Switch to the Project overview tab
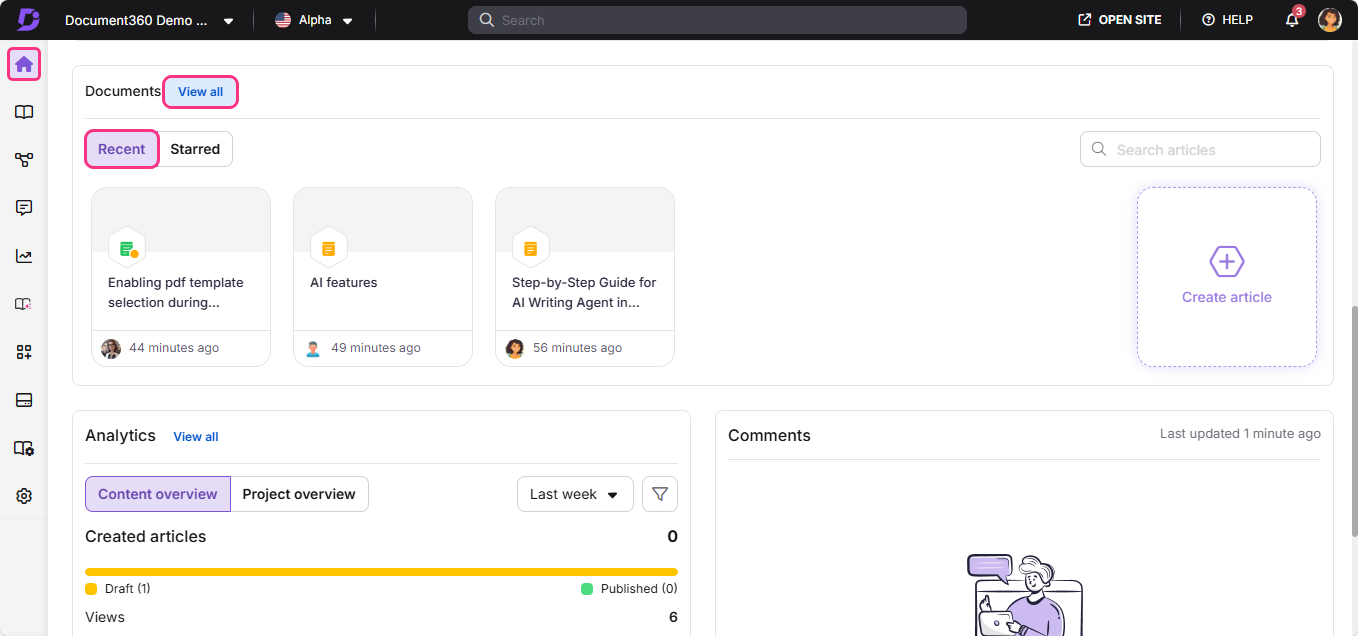 299,494
